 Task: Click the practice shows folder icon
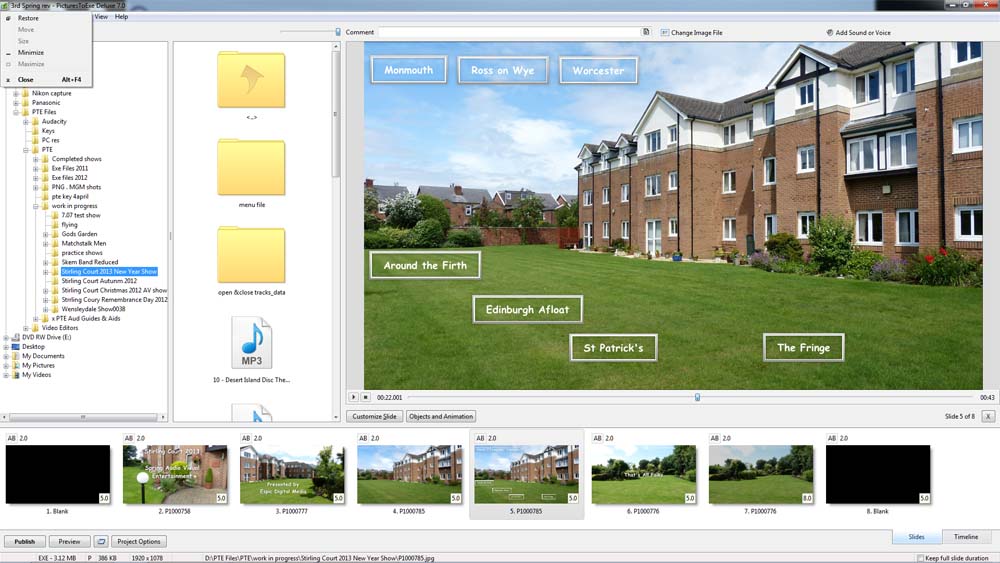(x=55, y=252)
